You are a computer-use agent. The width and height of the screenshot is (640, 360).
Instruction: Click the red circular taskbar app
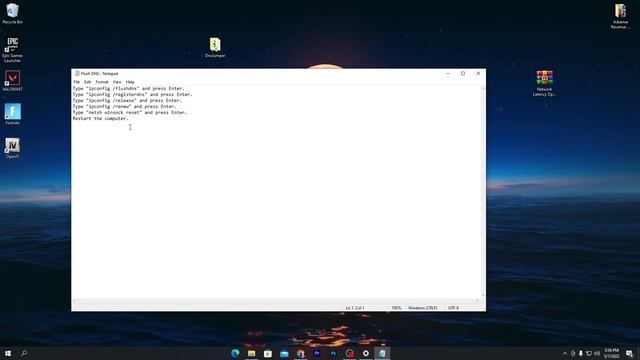point(349,353)
